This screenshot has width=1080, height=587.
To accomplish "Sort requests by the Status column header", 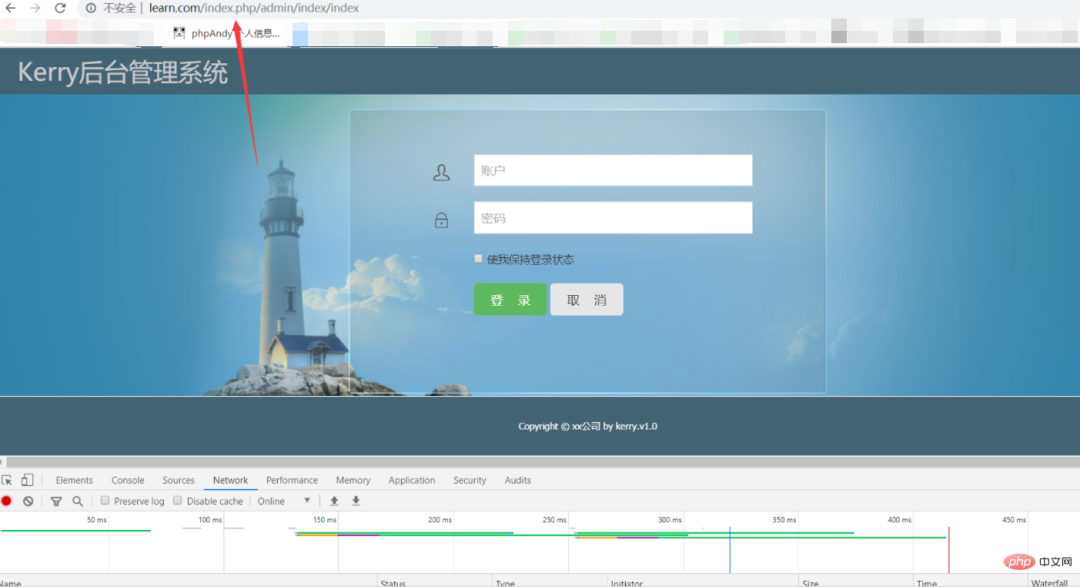I will click(392, 582).
